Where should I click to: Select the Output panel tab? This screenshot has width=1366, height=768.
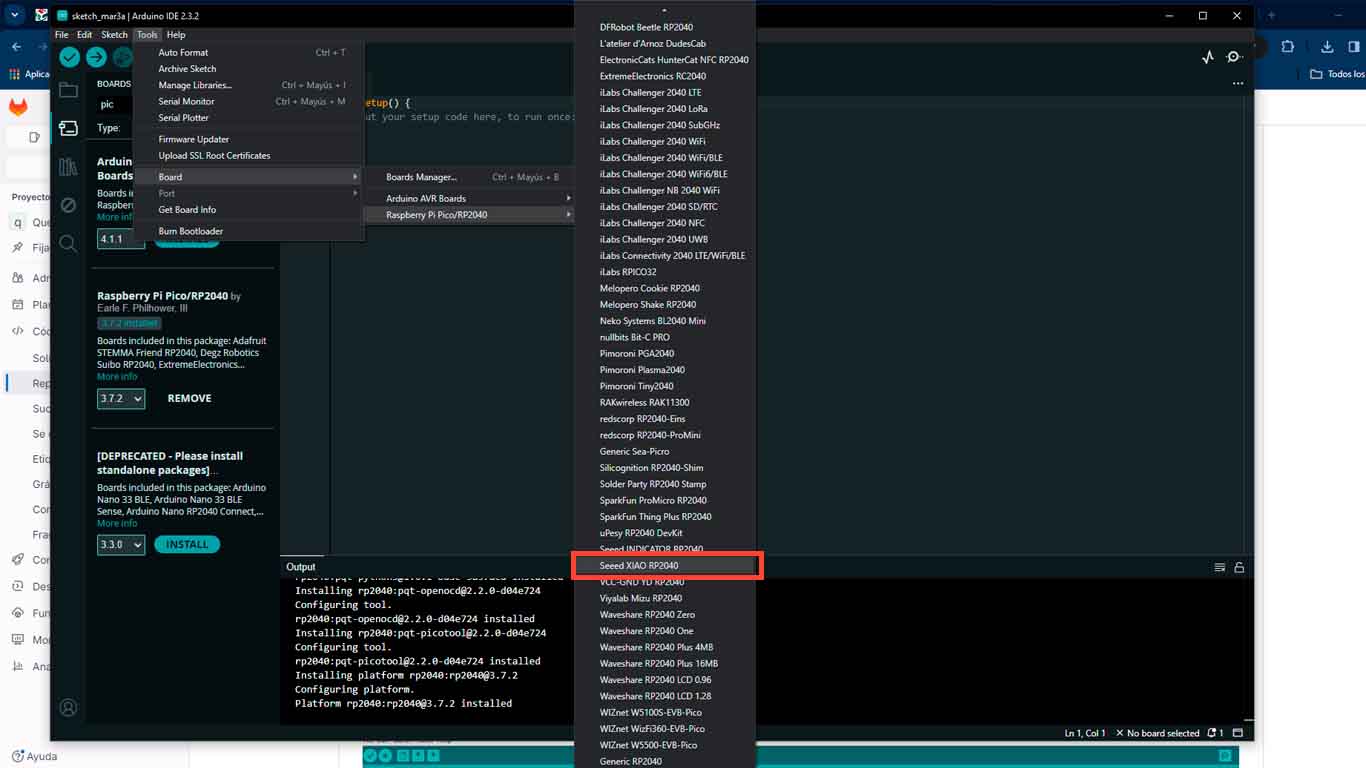301,567
